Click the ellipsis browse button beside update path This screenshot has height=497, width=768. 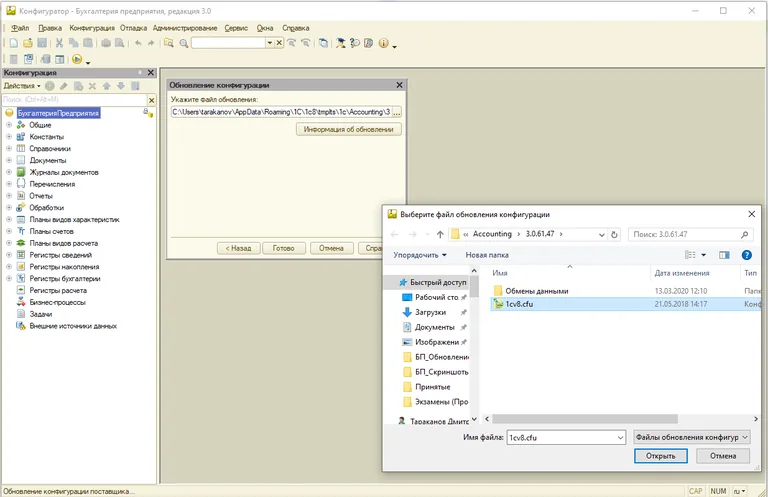[399, 112]
